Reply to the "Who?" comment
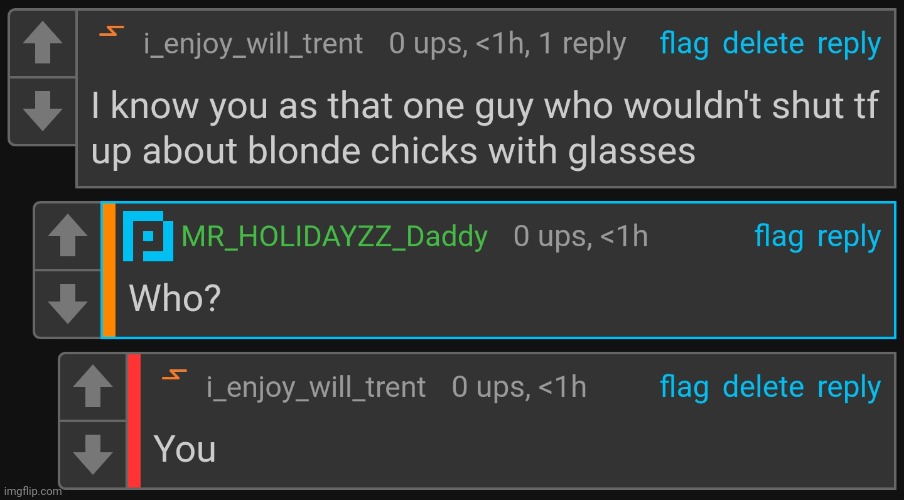904x500 pixels. click(849, 237)
